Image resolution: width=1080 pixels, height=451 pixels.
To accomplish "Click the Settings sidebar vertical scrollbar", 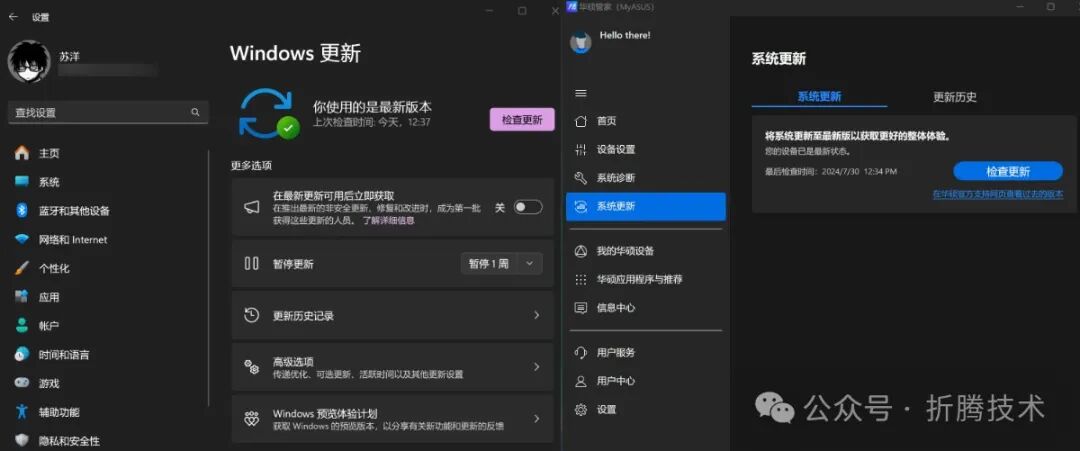I will 209,279.
